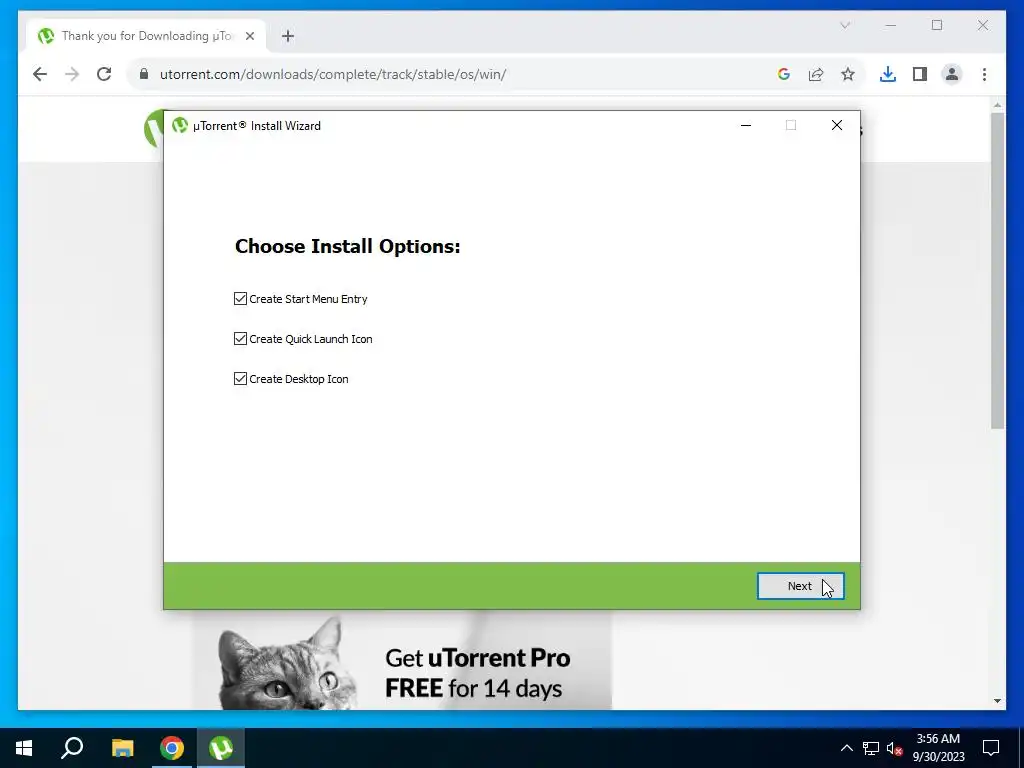
Task: Open the taskbar clock and date
Action: [938, 748]
